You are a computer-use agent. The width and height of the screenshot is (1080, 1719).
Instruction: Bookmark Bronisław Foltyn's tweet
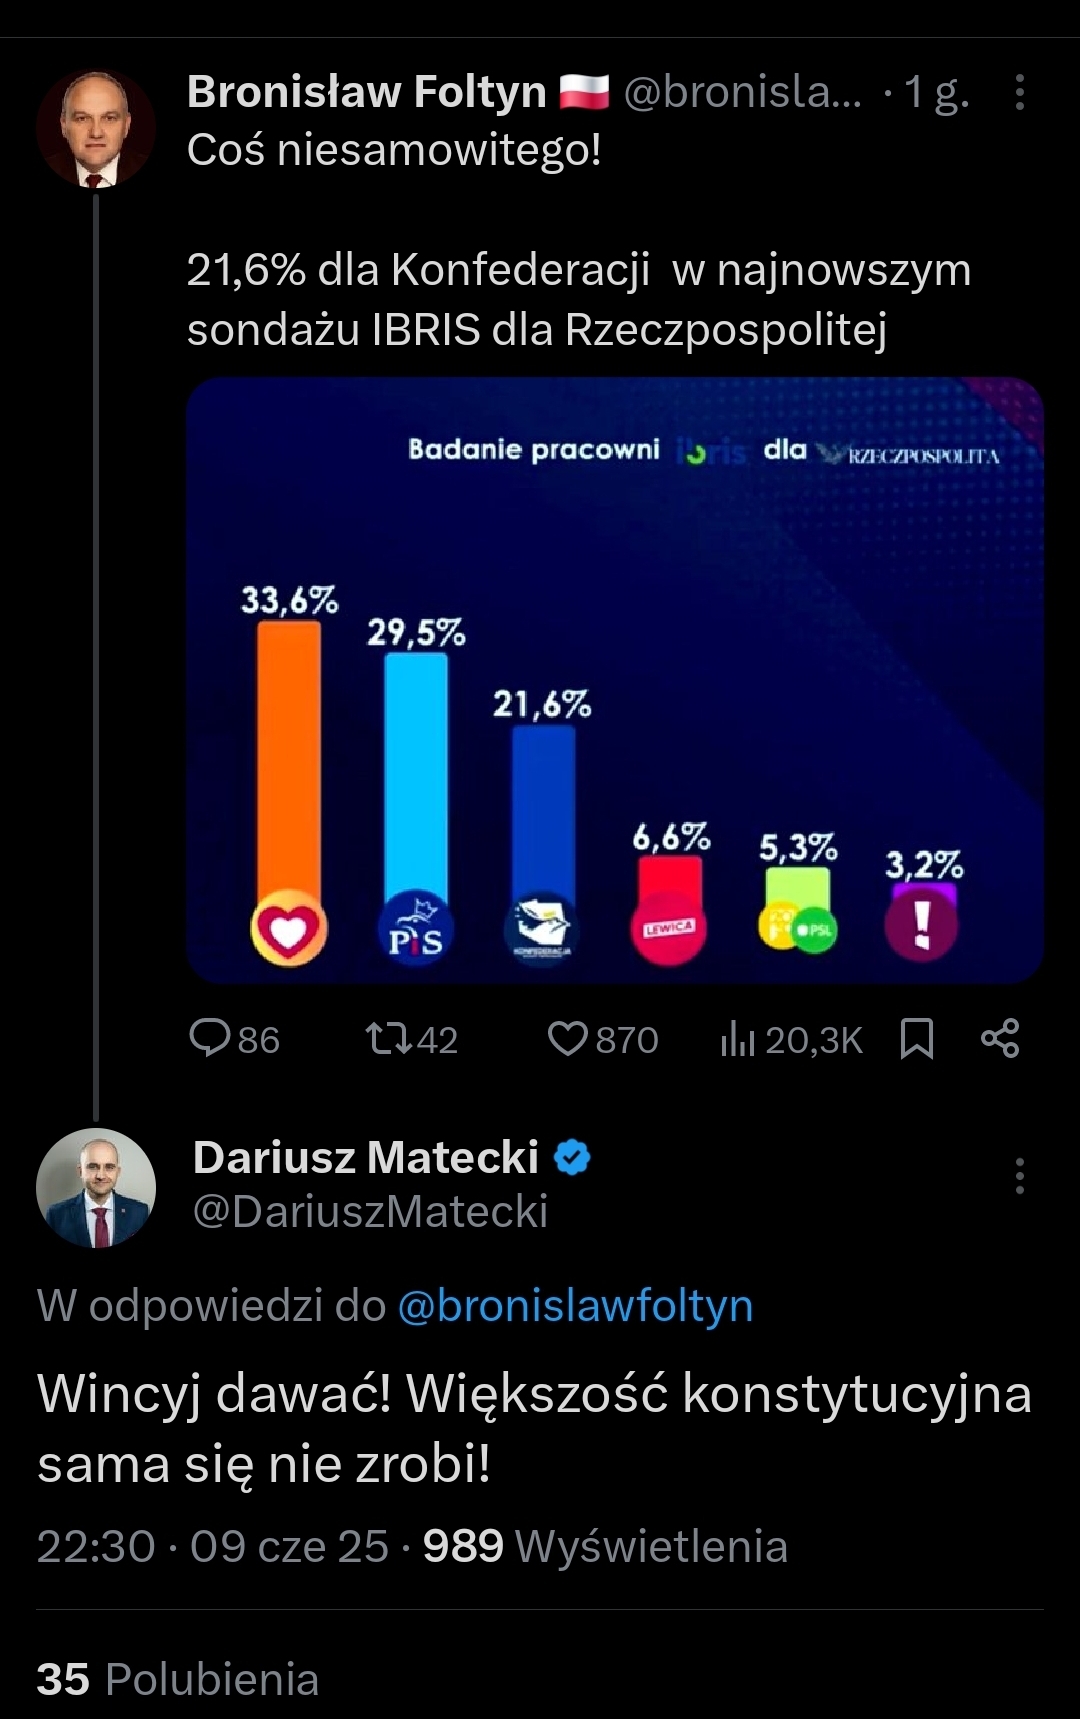pyautogui.click(x=916, y=1038)
